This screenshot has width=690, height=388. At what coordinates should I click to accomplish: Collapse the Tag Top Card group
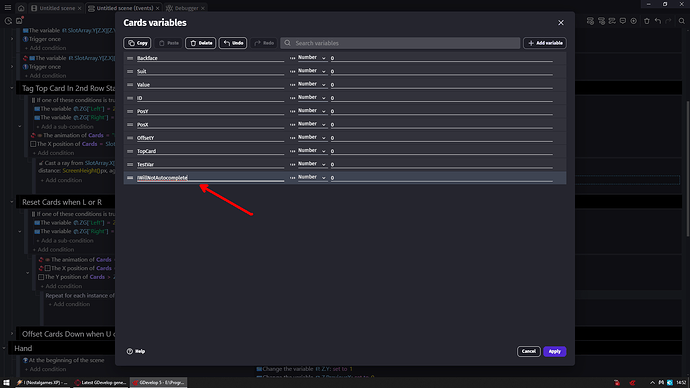point(12,88)
